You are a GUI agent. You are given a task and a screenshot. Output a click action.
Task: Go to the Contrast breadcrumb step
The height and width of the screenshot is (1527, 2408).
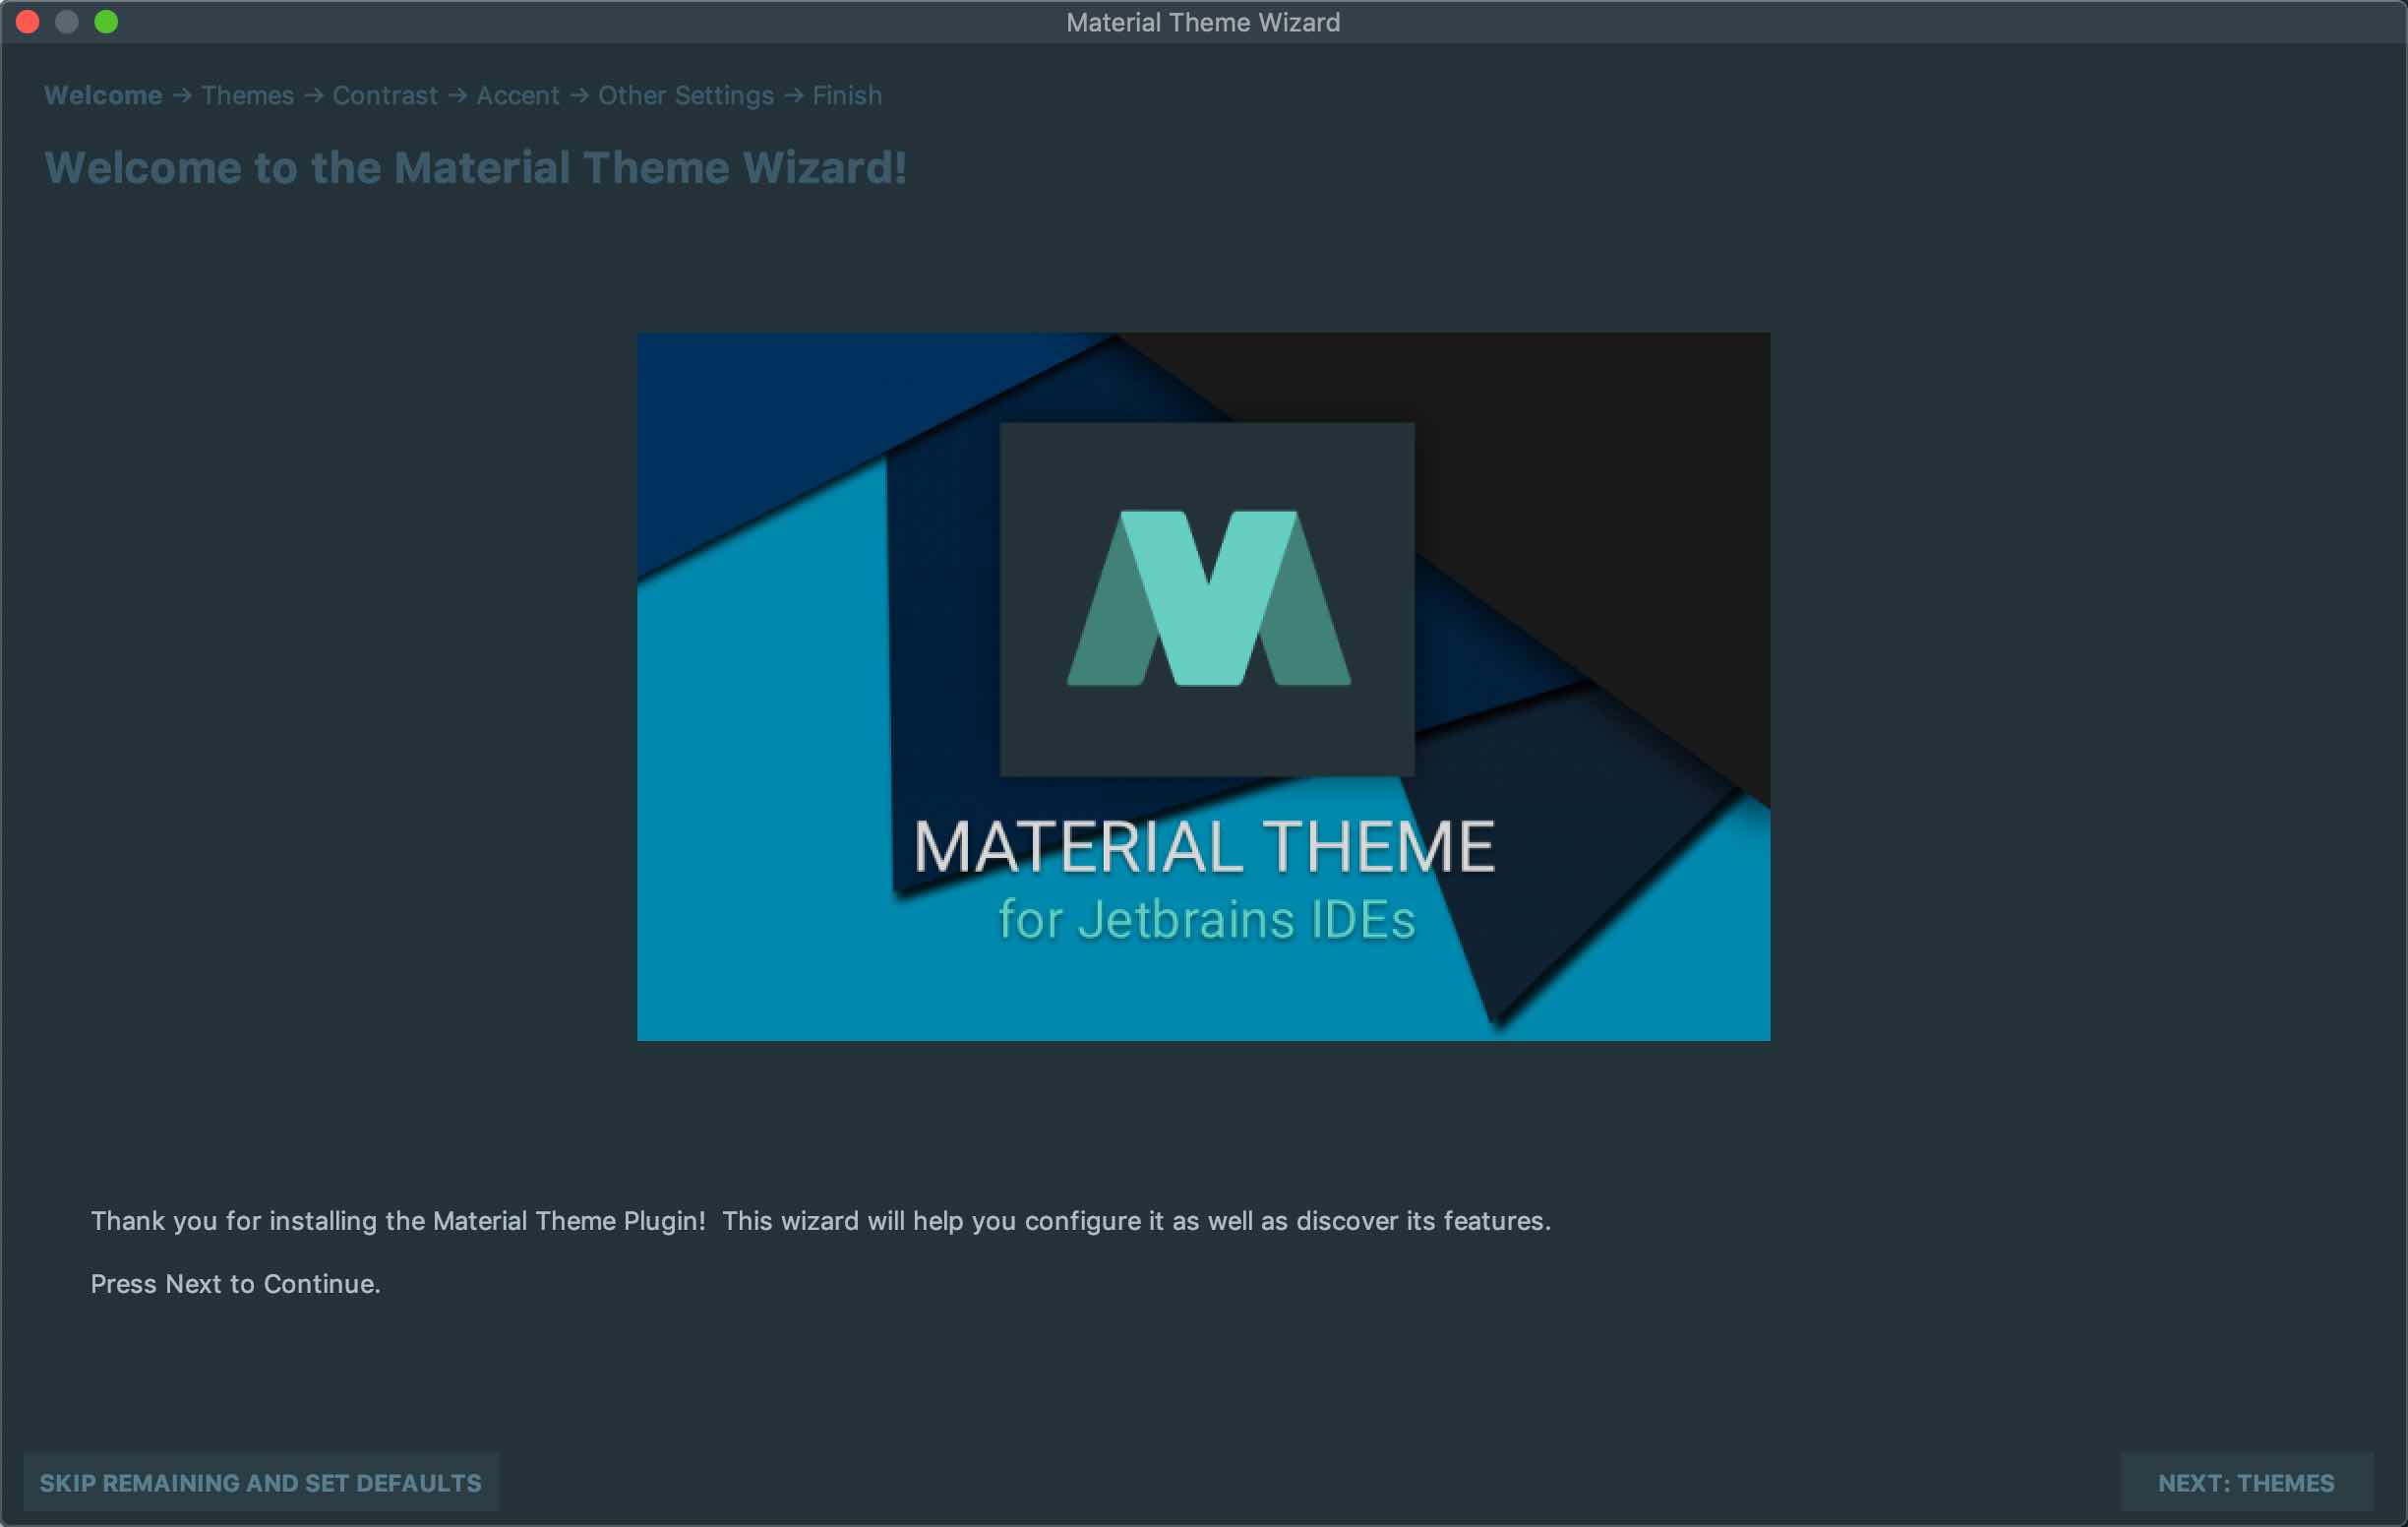point(385,96)
